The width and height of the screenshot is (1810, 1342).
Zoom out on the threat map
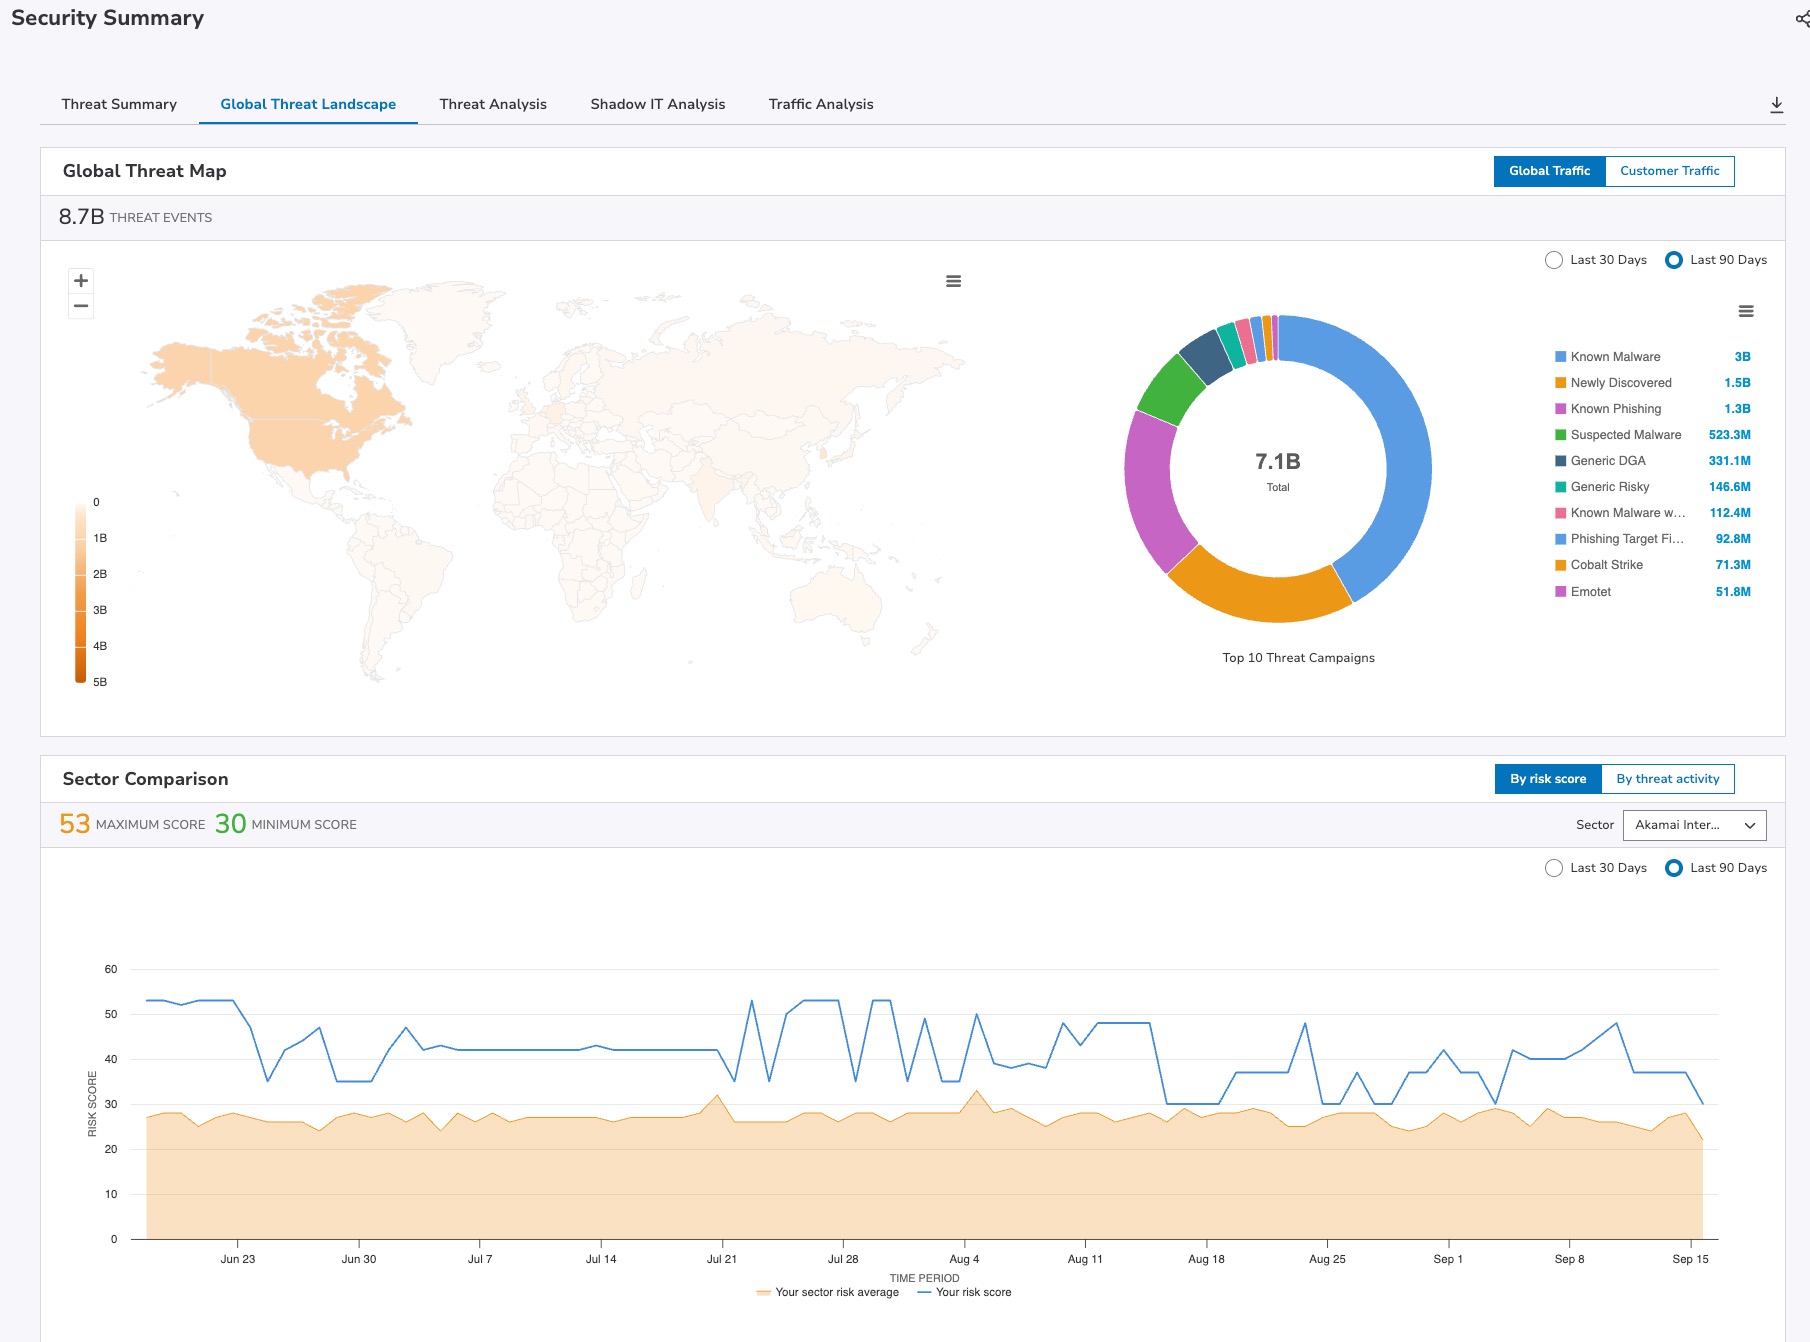pos(81,306)
